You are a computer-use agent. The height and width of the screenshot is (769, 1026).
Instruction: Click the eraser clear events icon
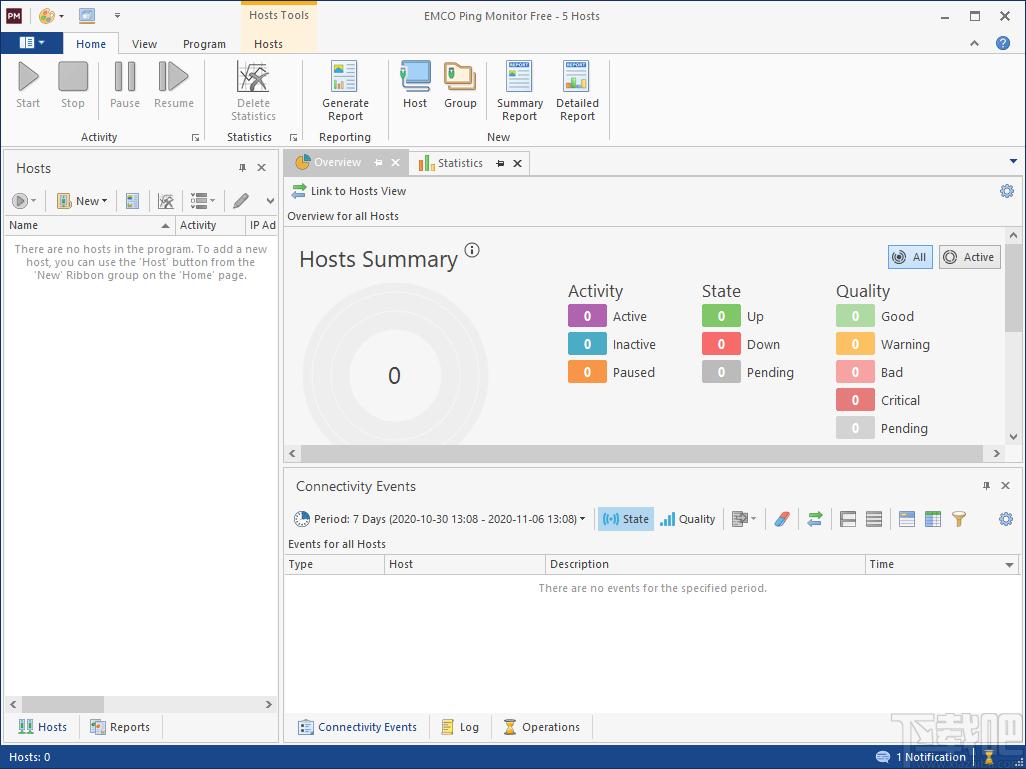point(782,519)
